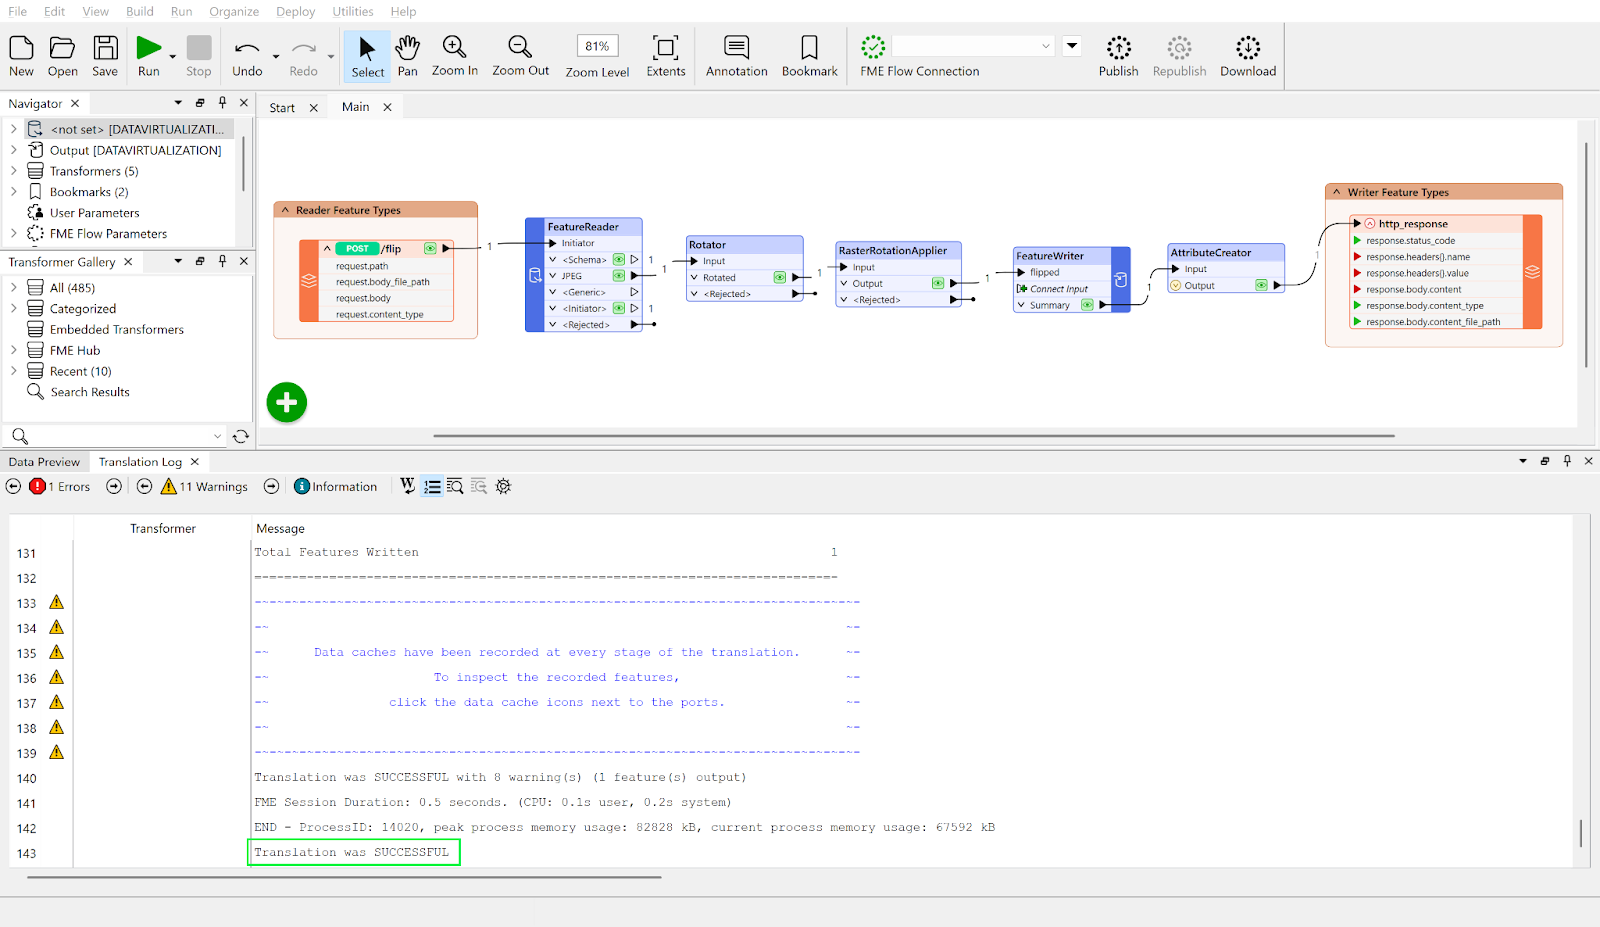Screen dimensions: 1600x927
Task: Go to previous warning arrow before 11 Warnings
Action: click(x=144, y=486)
